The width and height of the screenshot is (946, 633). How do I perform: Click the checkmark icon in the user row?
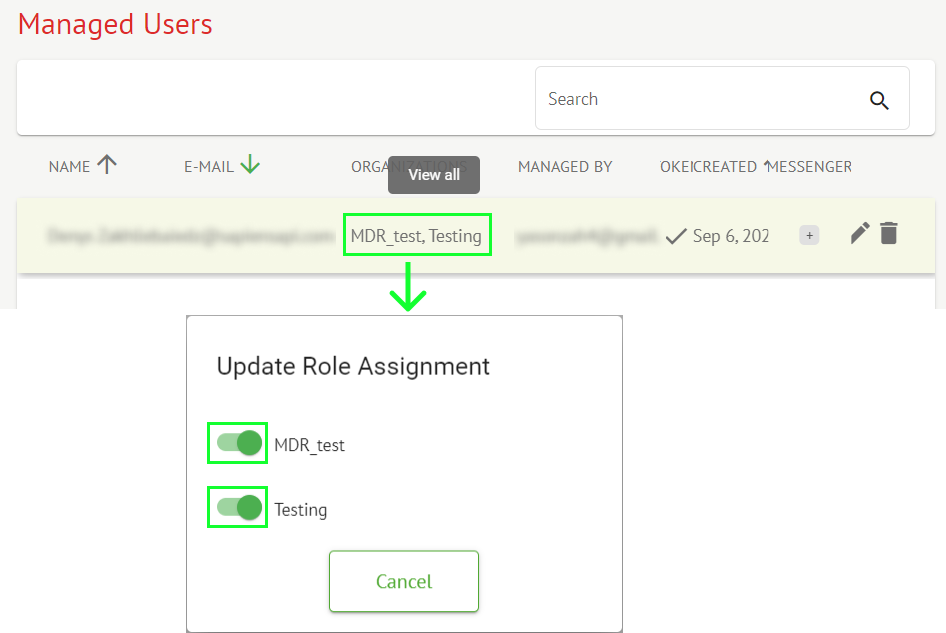coord(676,236)
